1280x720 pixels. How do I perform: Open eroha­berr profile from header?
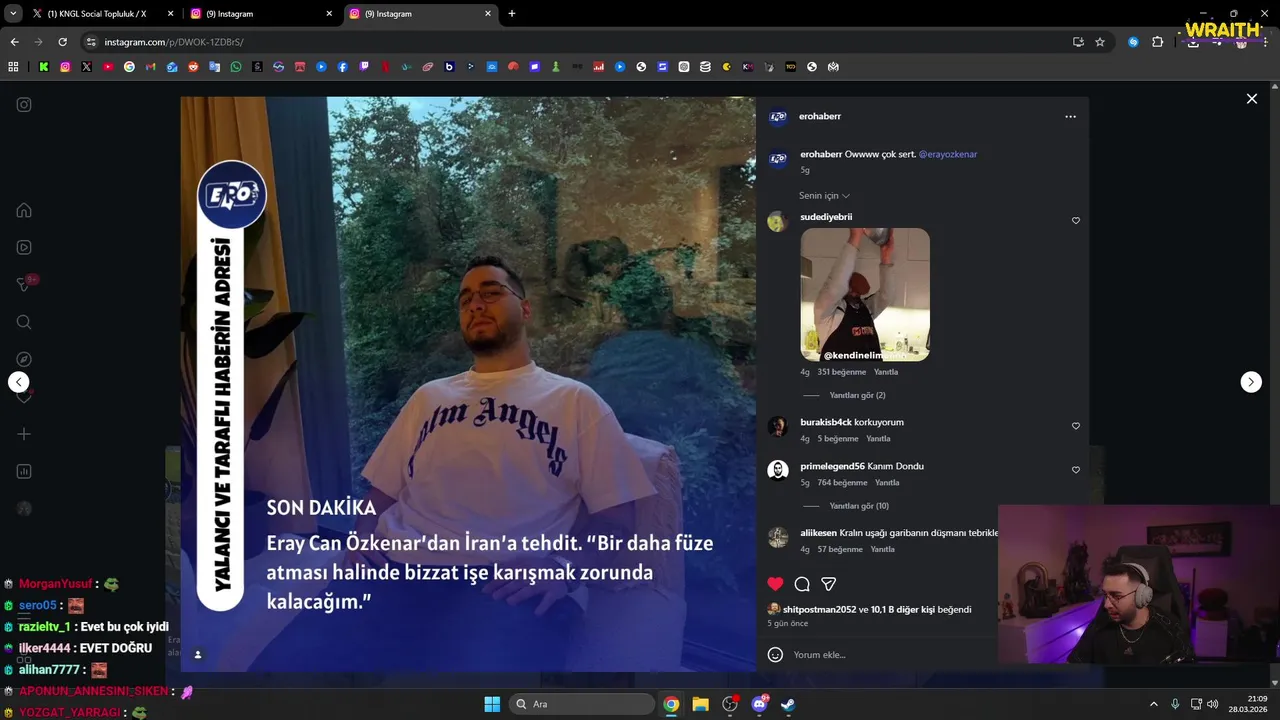pyautogui.click(x=820, y=116)
